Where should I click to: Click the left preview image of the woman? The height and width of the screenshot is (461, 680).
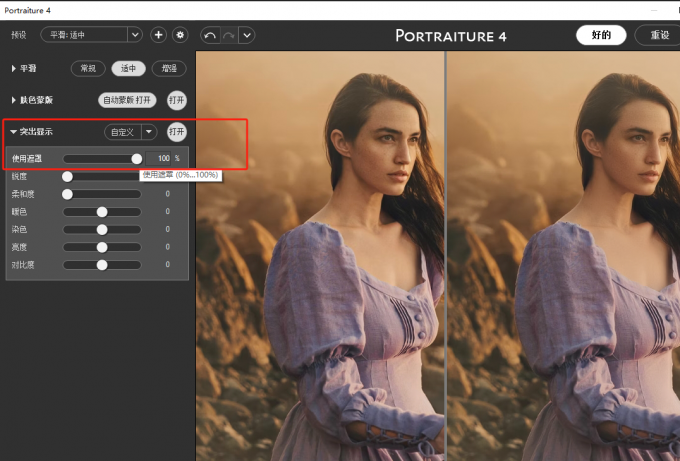click(320, 256)
